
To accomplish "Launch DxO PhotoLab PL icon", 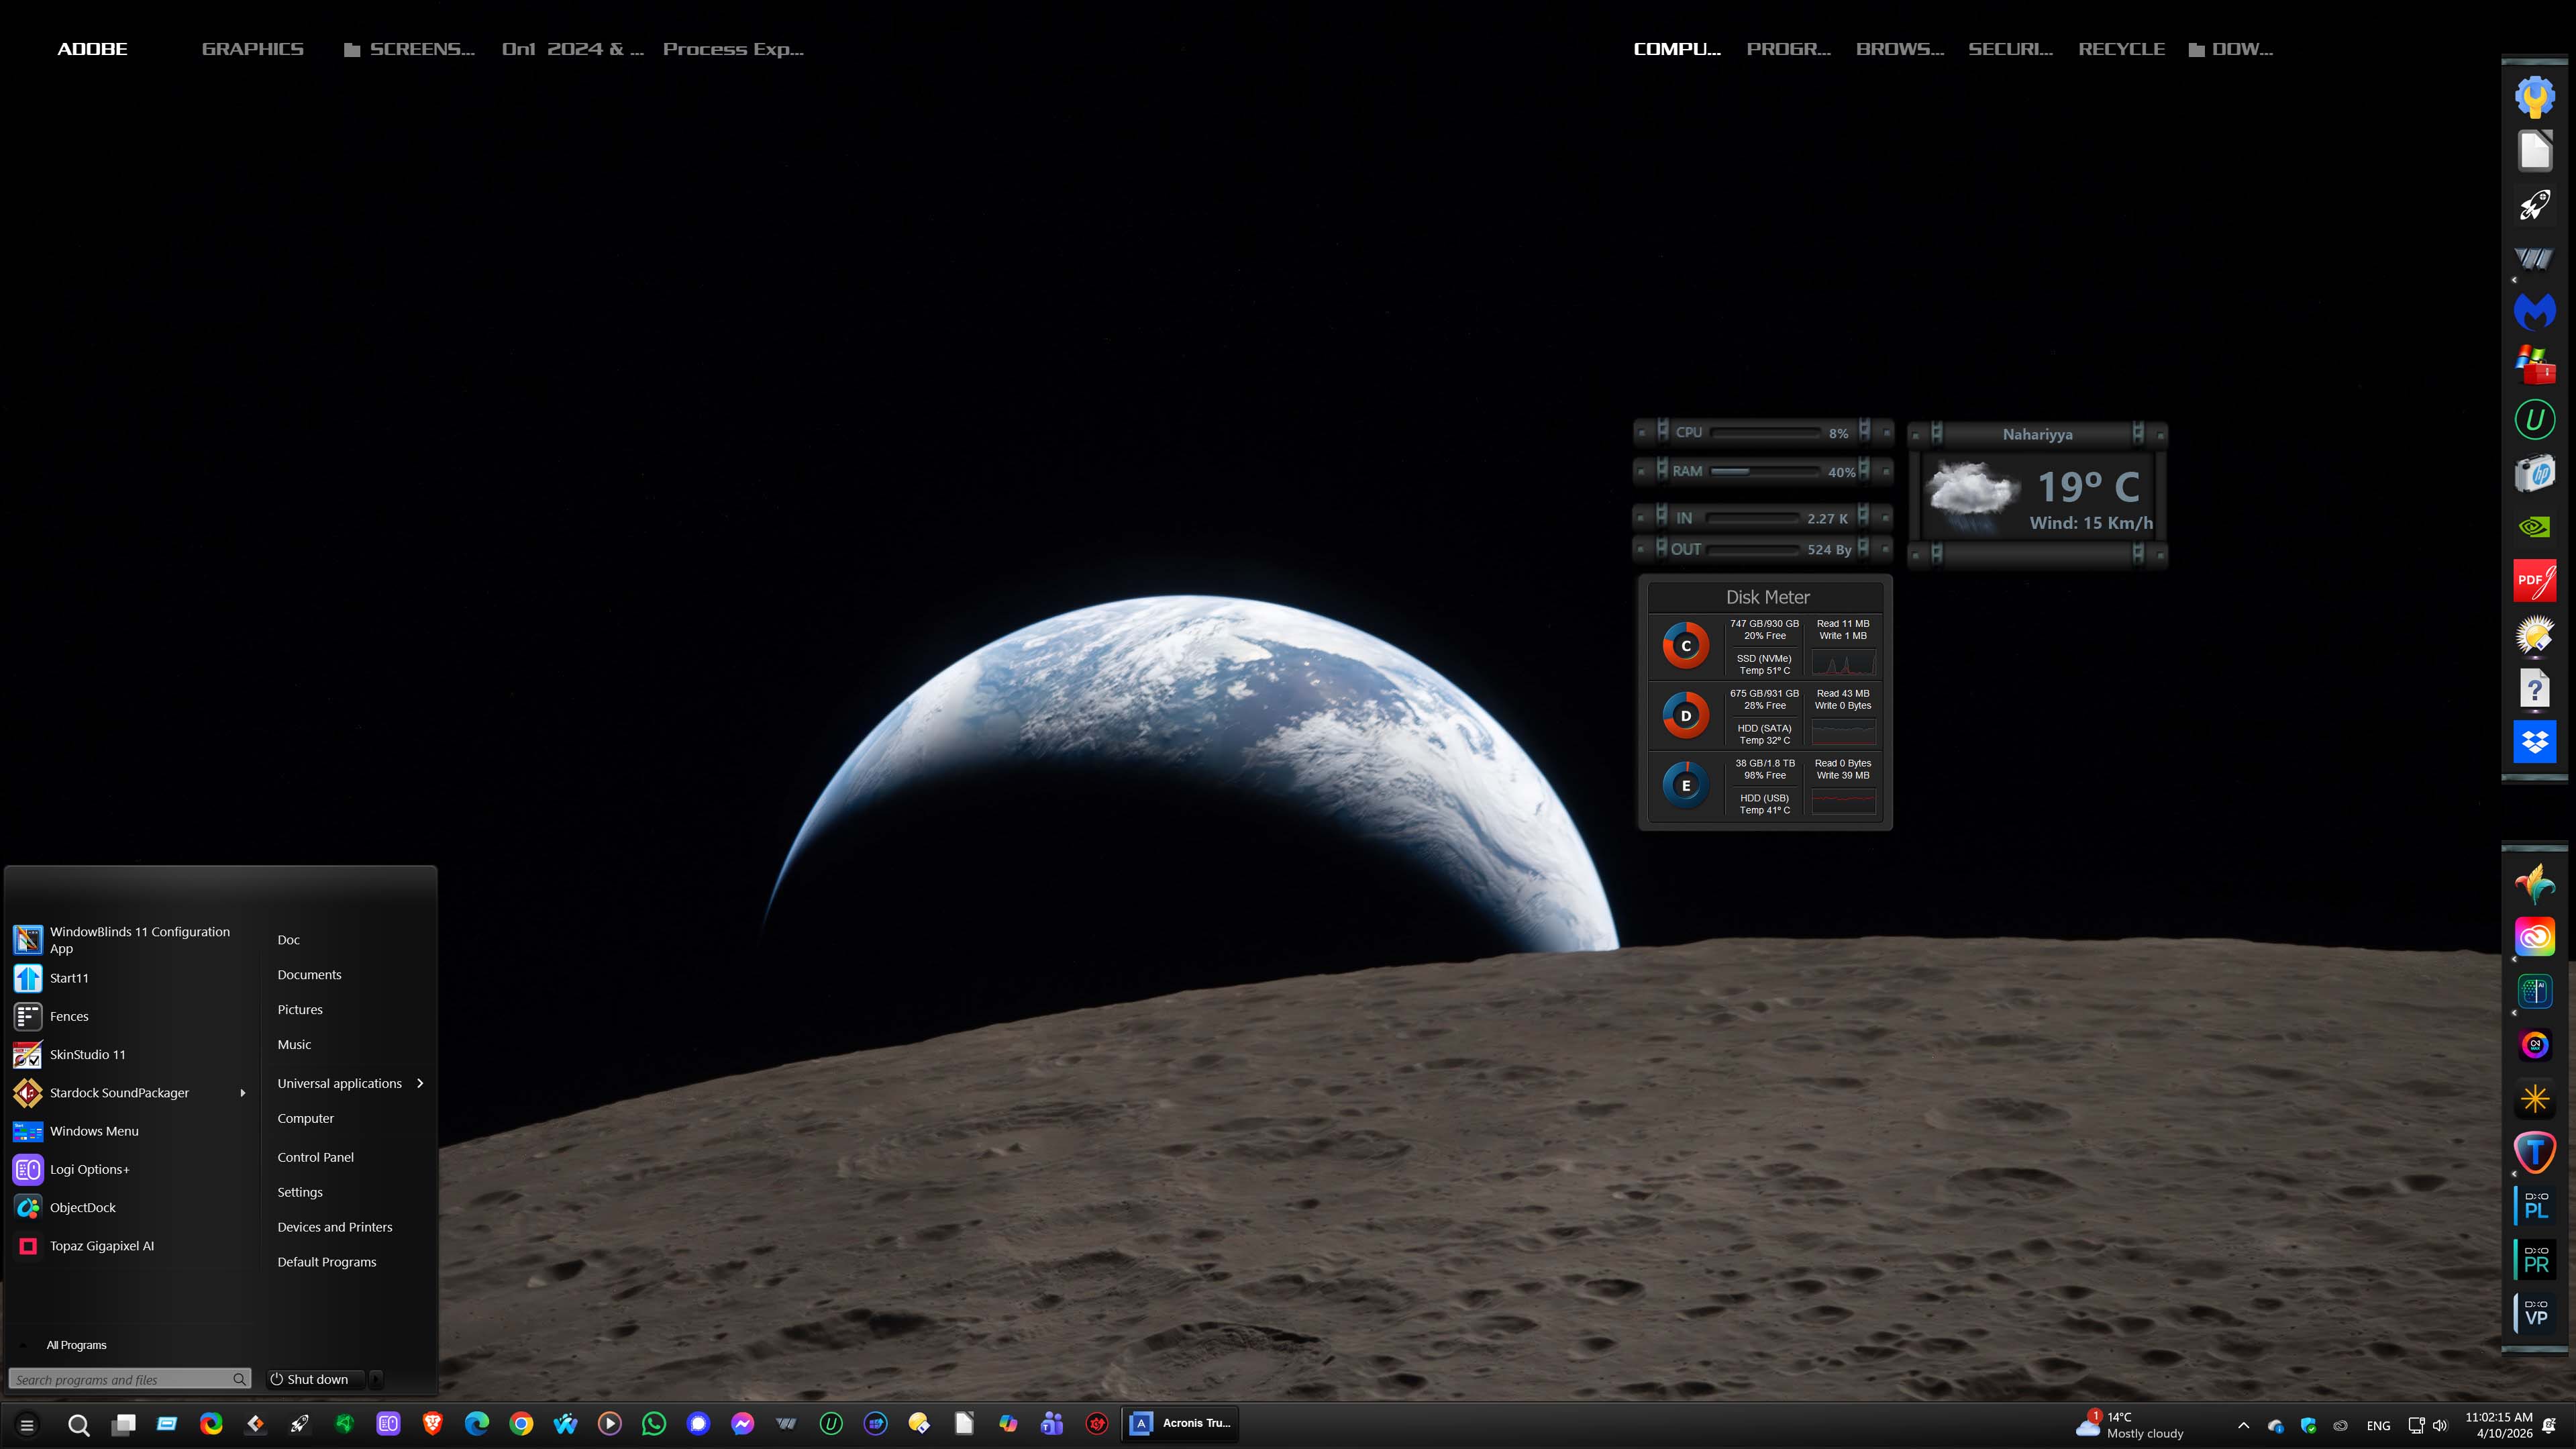I will [2535, 1205].
